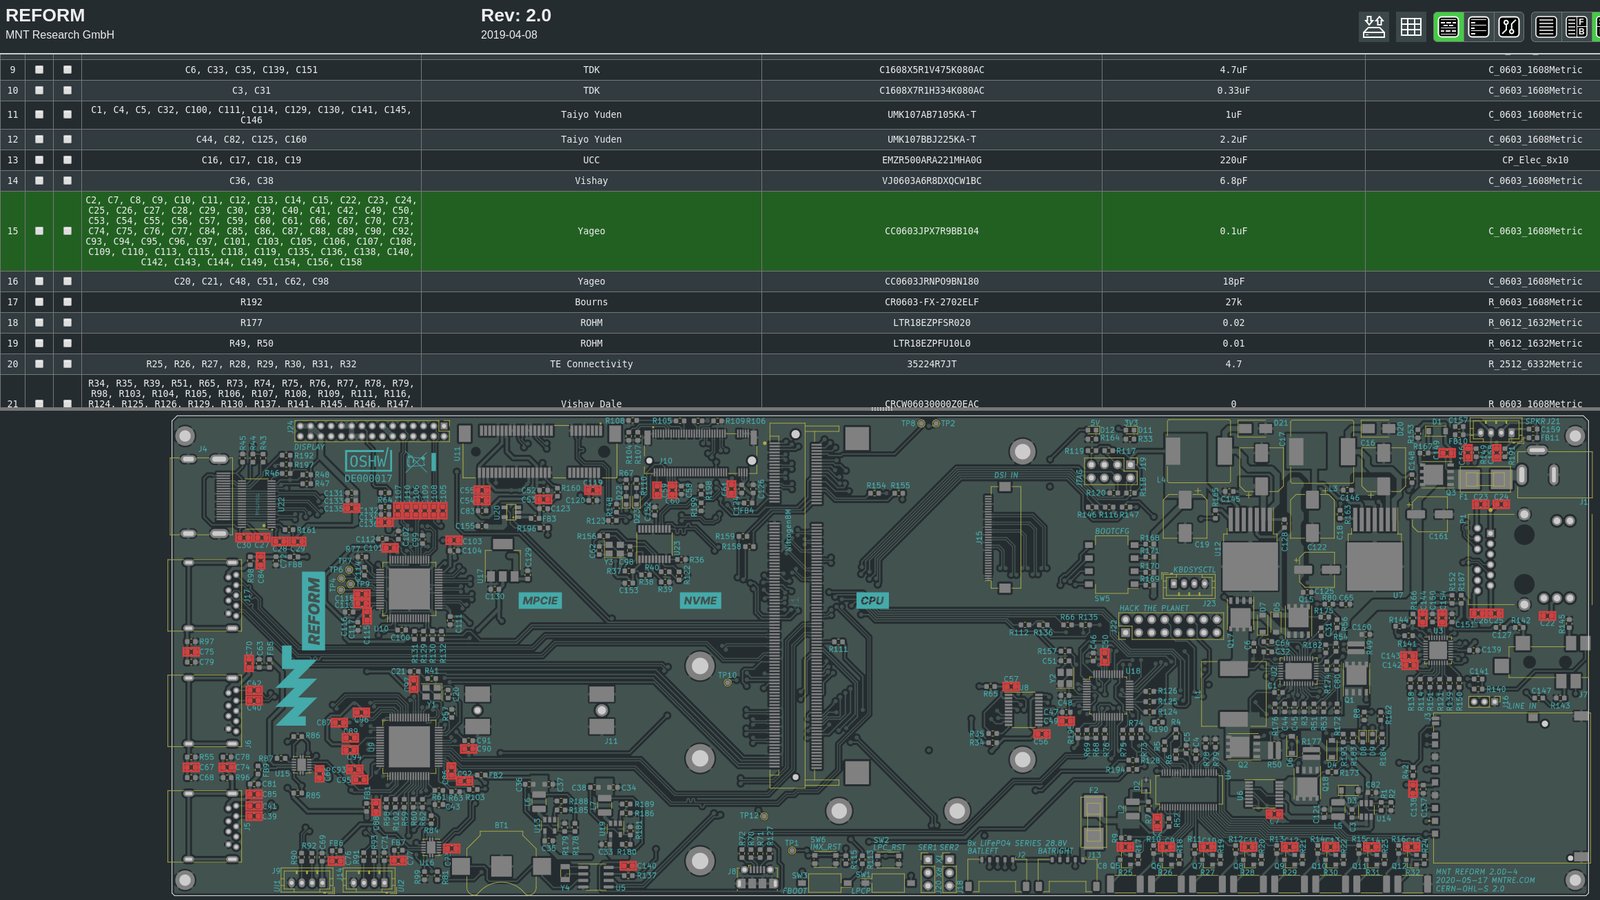Select part number 'UMK107AB7105KA-T'
This screenshot has height=900, width=1600.
point(931,115)
